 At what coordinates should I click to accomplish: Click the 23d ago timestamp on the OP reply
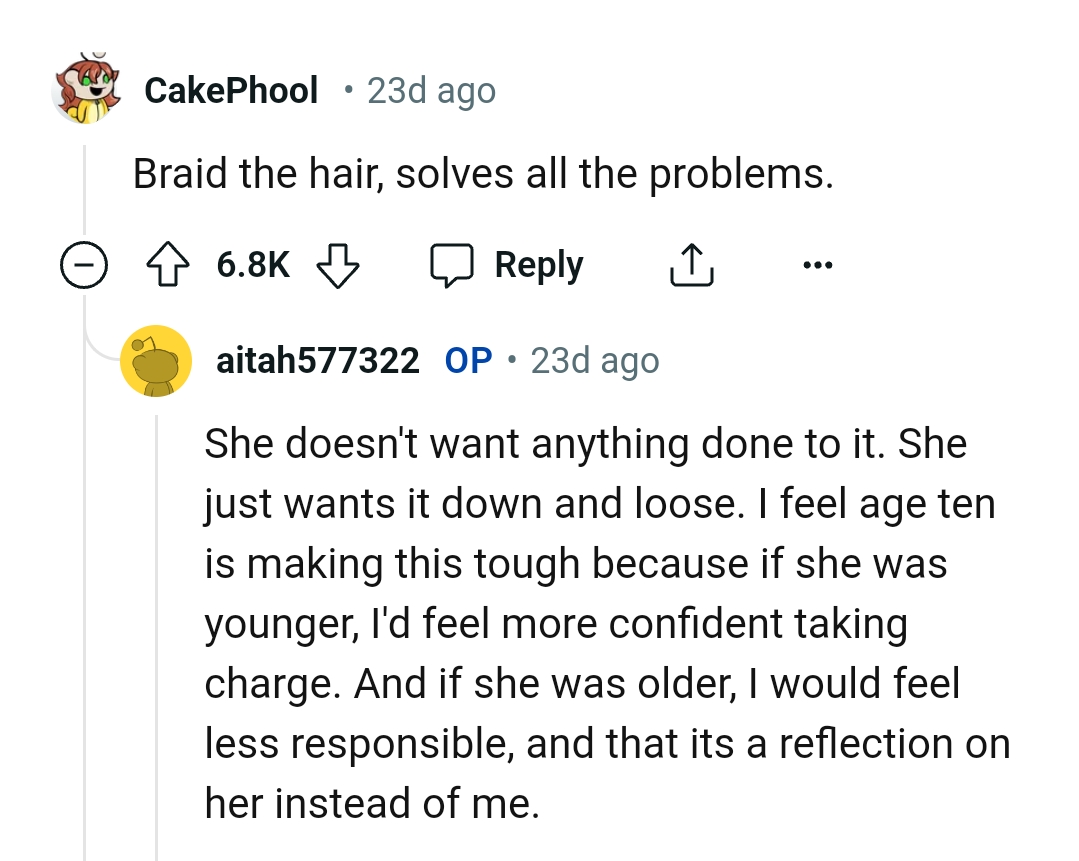coord(594,360)
